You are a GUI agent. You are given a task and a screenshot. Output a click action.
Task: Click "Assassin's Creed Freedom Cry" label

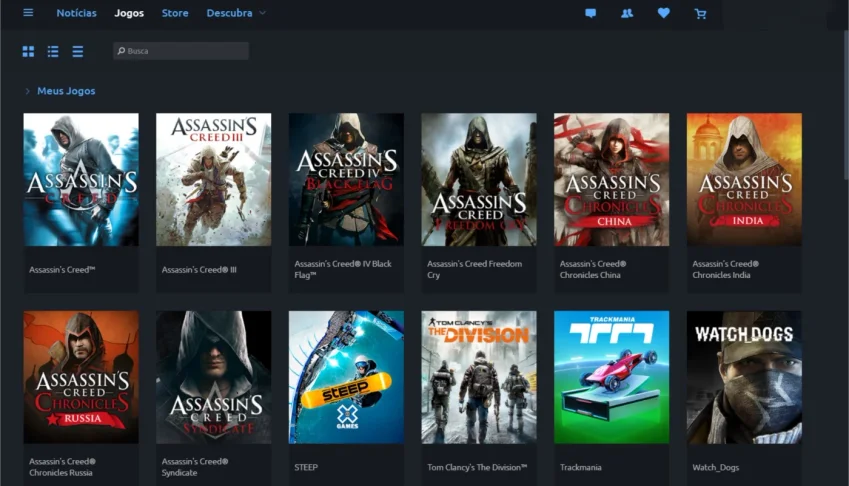coord(474,270)
